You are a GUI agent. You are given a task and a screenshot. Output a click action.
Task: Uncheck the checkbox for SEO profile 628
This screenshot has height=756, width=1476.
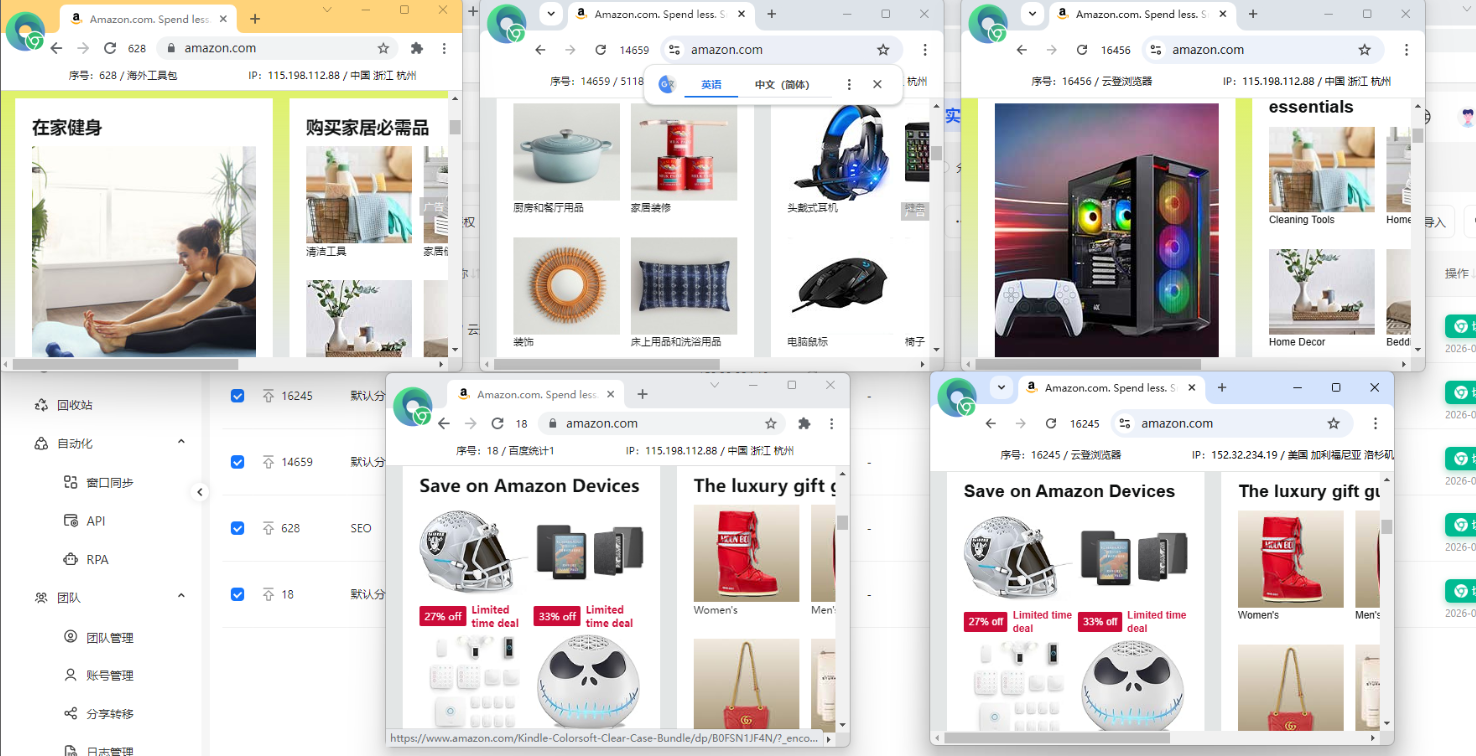click(237, 528)
